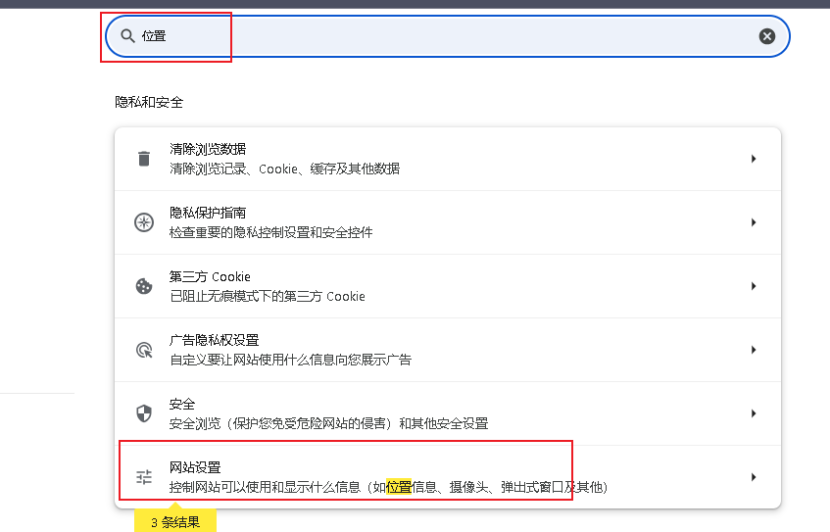
Task: Expand 清除浏览数据 using its right arrow
Action: (x=753, y=159)
